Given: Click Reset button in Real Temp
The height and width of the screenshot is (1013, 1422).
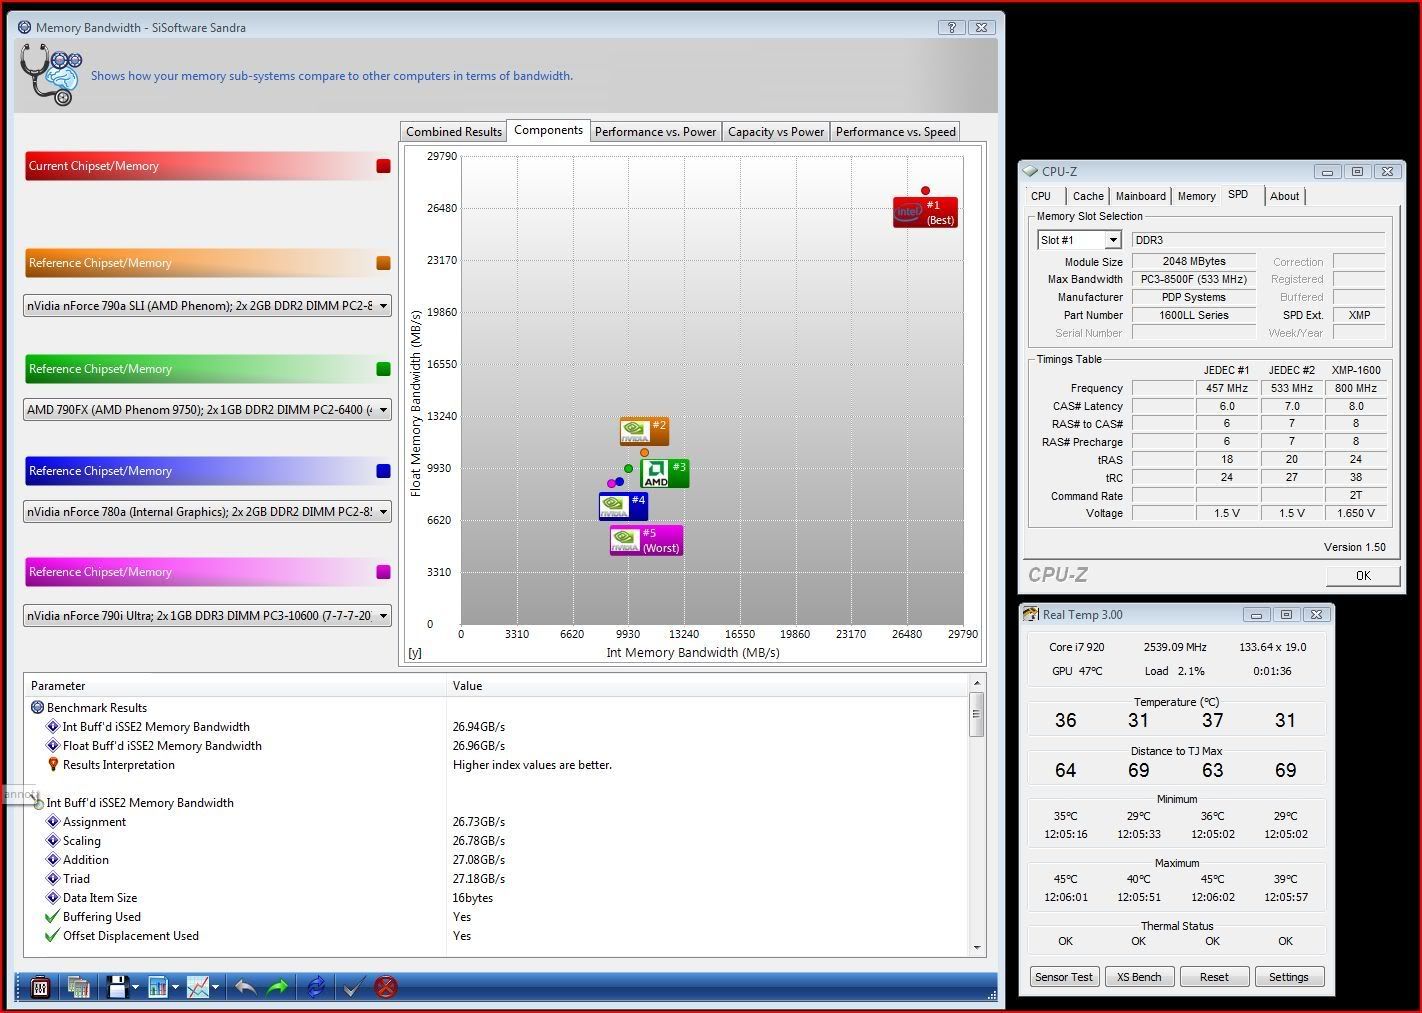Looking at the screenshot, I should [x=1214, y=977].
